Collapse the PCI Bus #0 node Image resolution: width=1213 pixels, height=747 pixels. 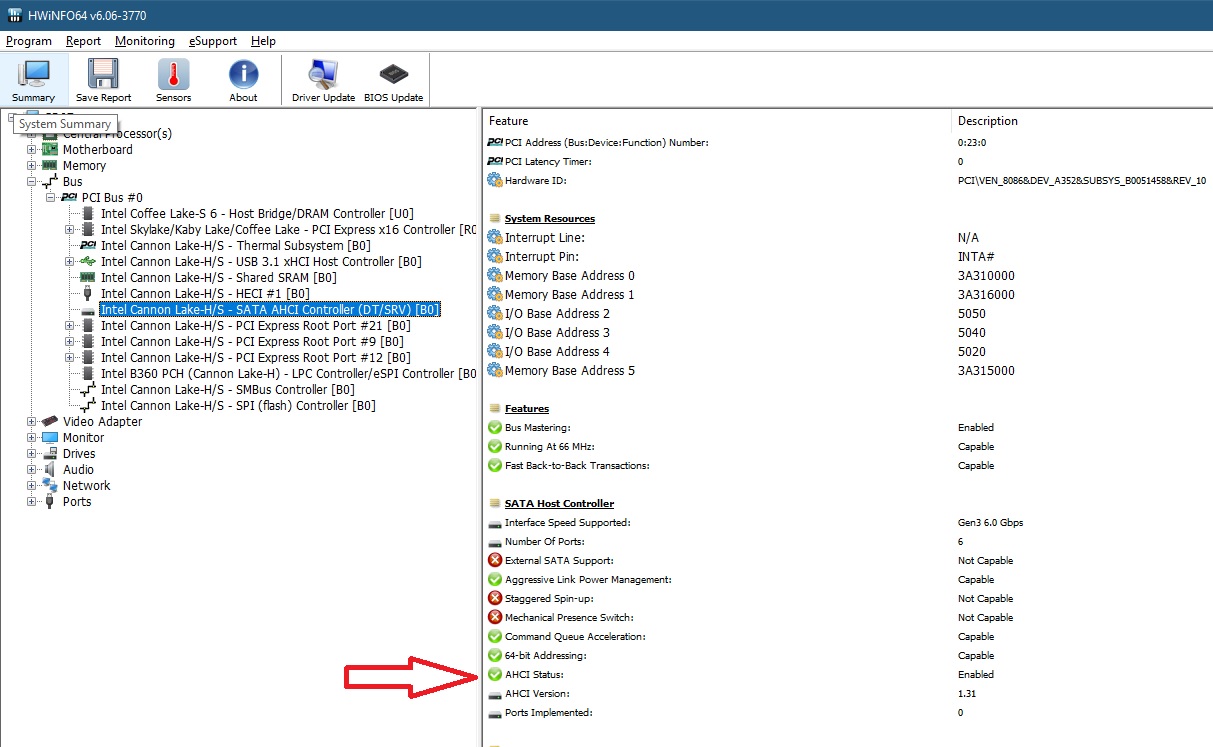point(51,197)
